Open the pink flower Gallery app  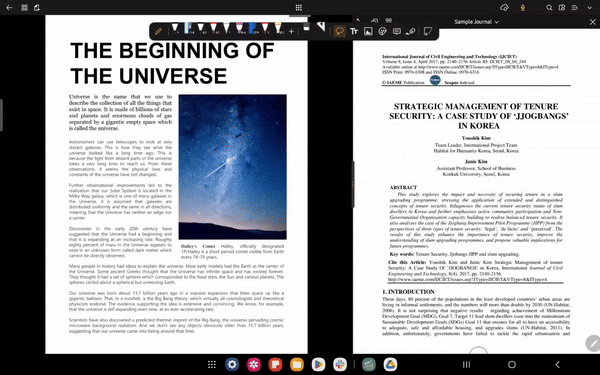(x=254, y=364)
